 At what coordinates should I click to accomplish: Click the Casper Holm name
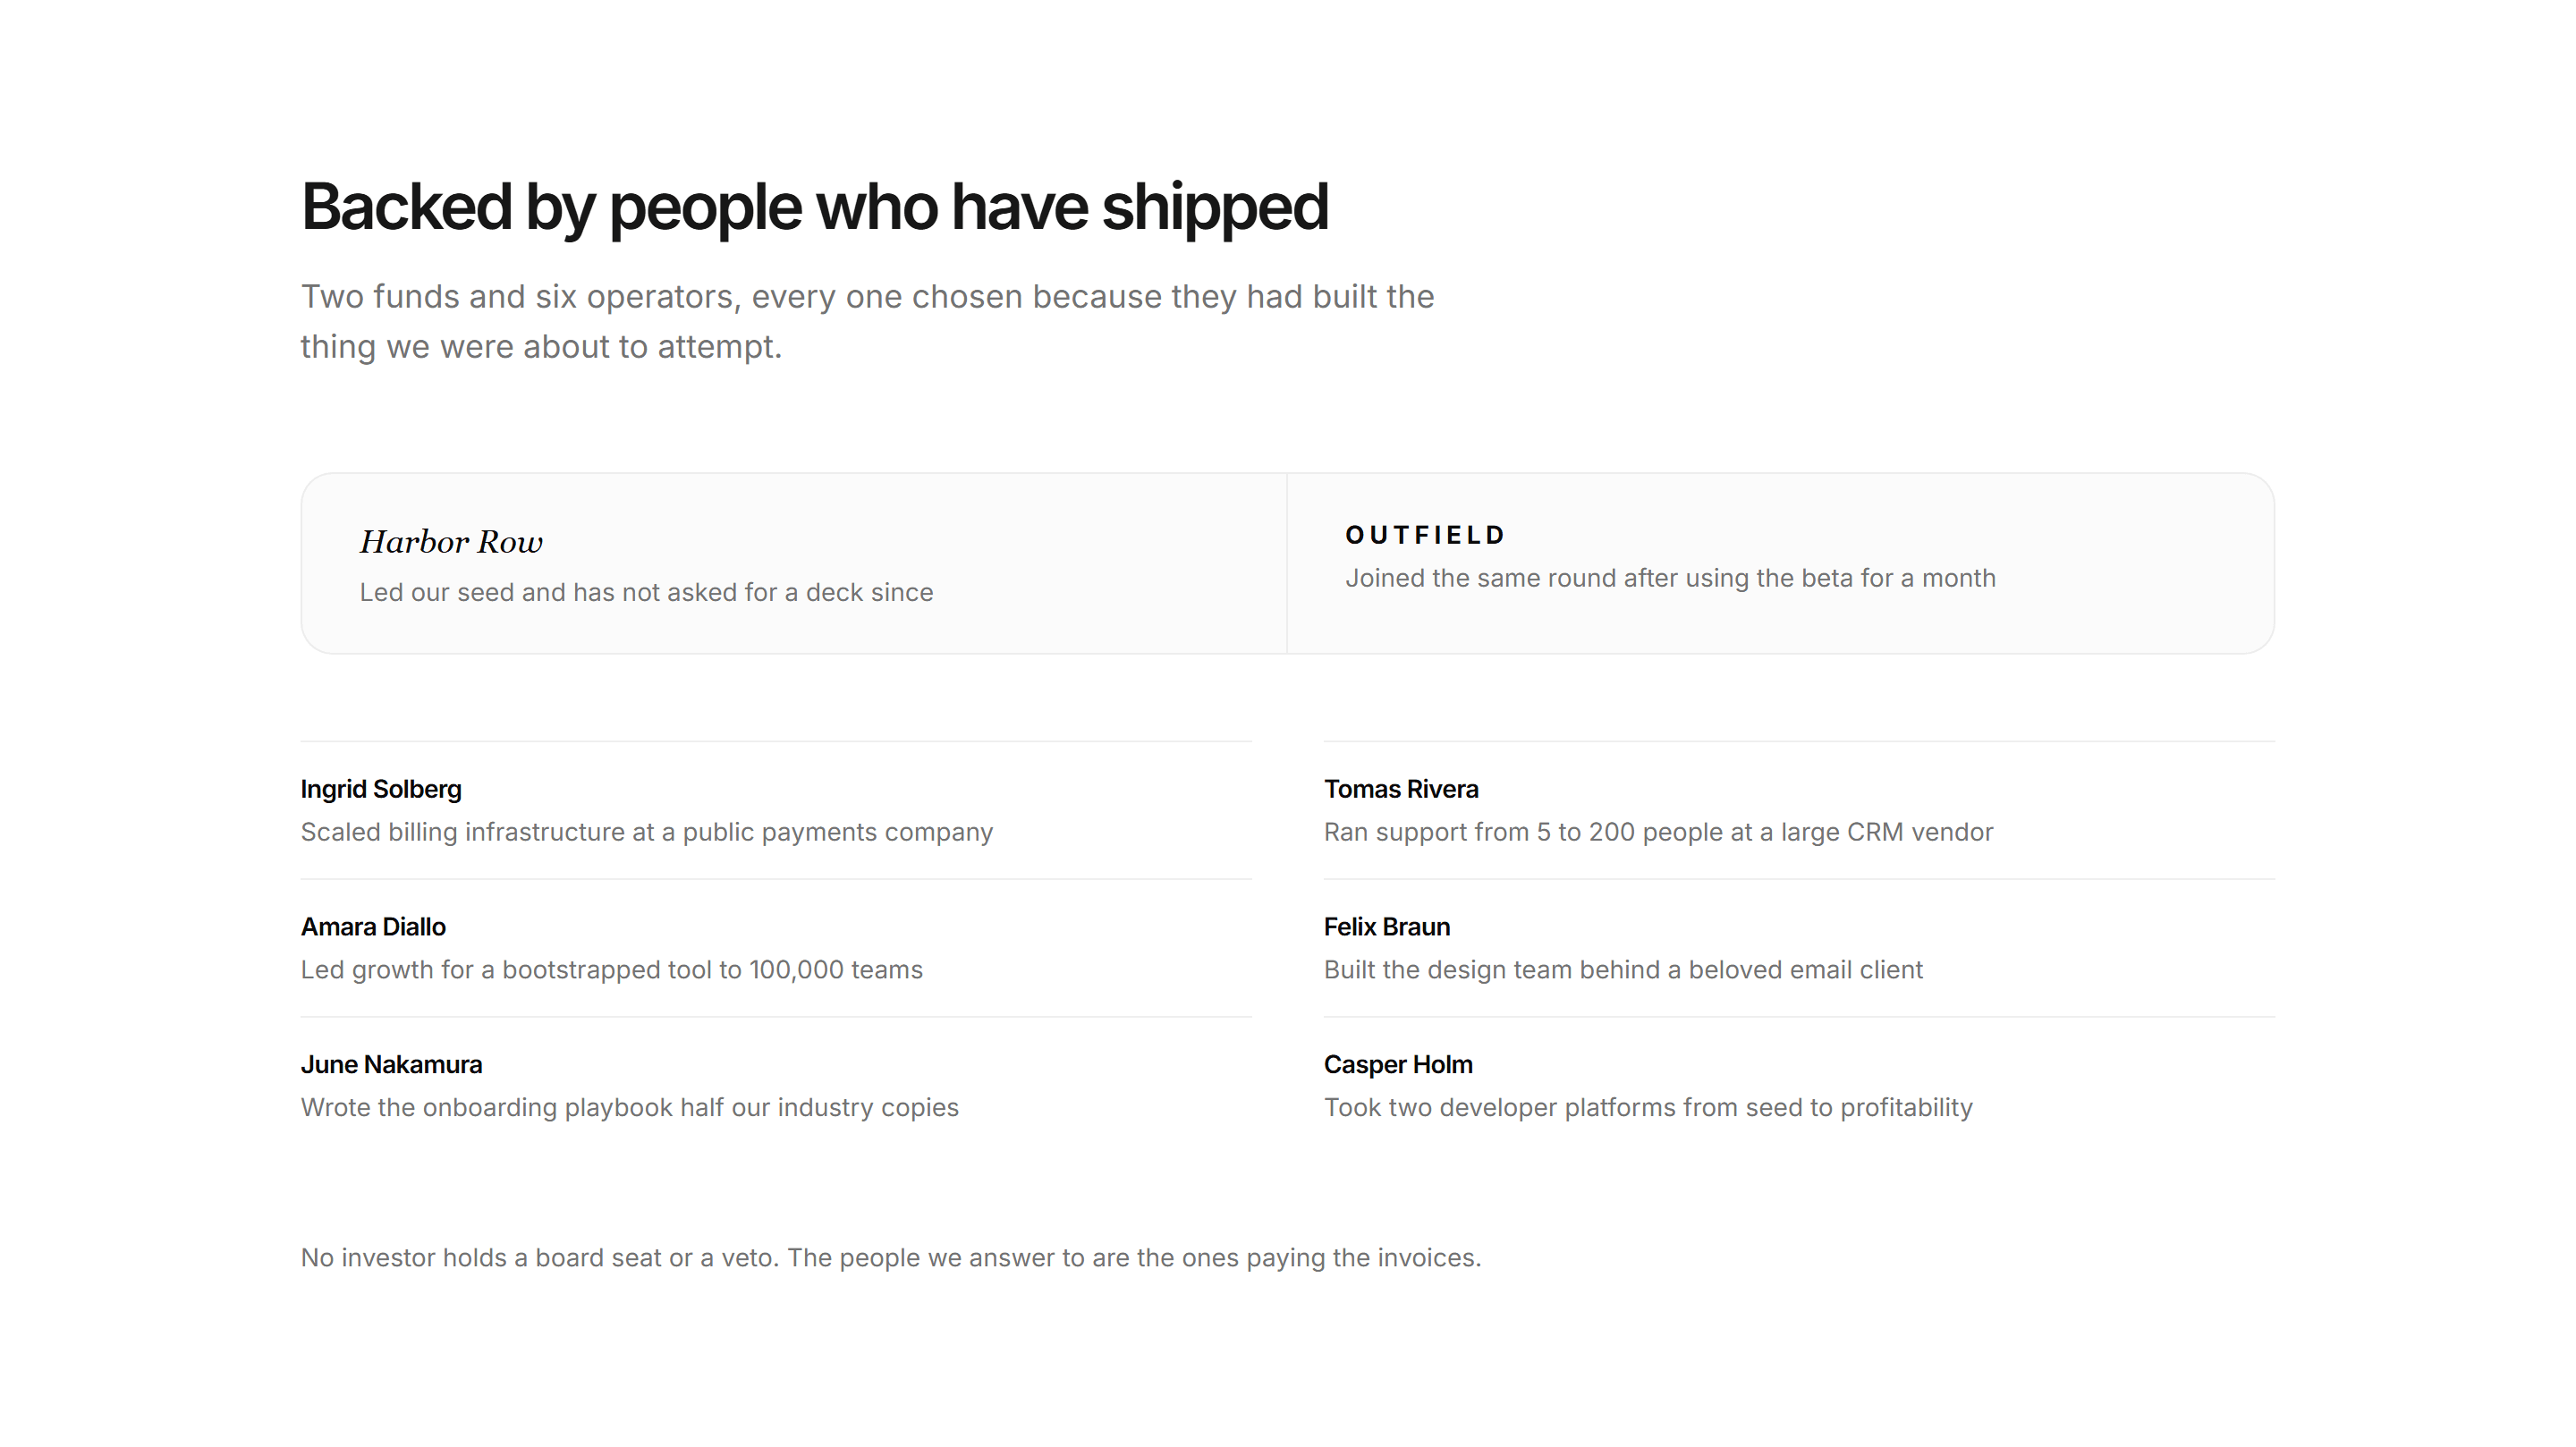coord(1398,1065)
